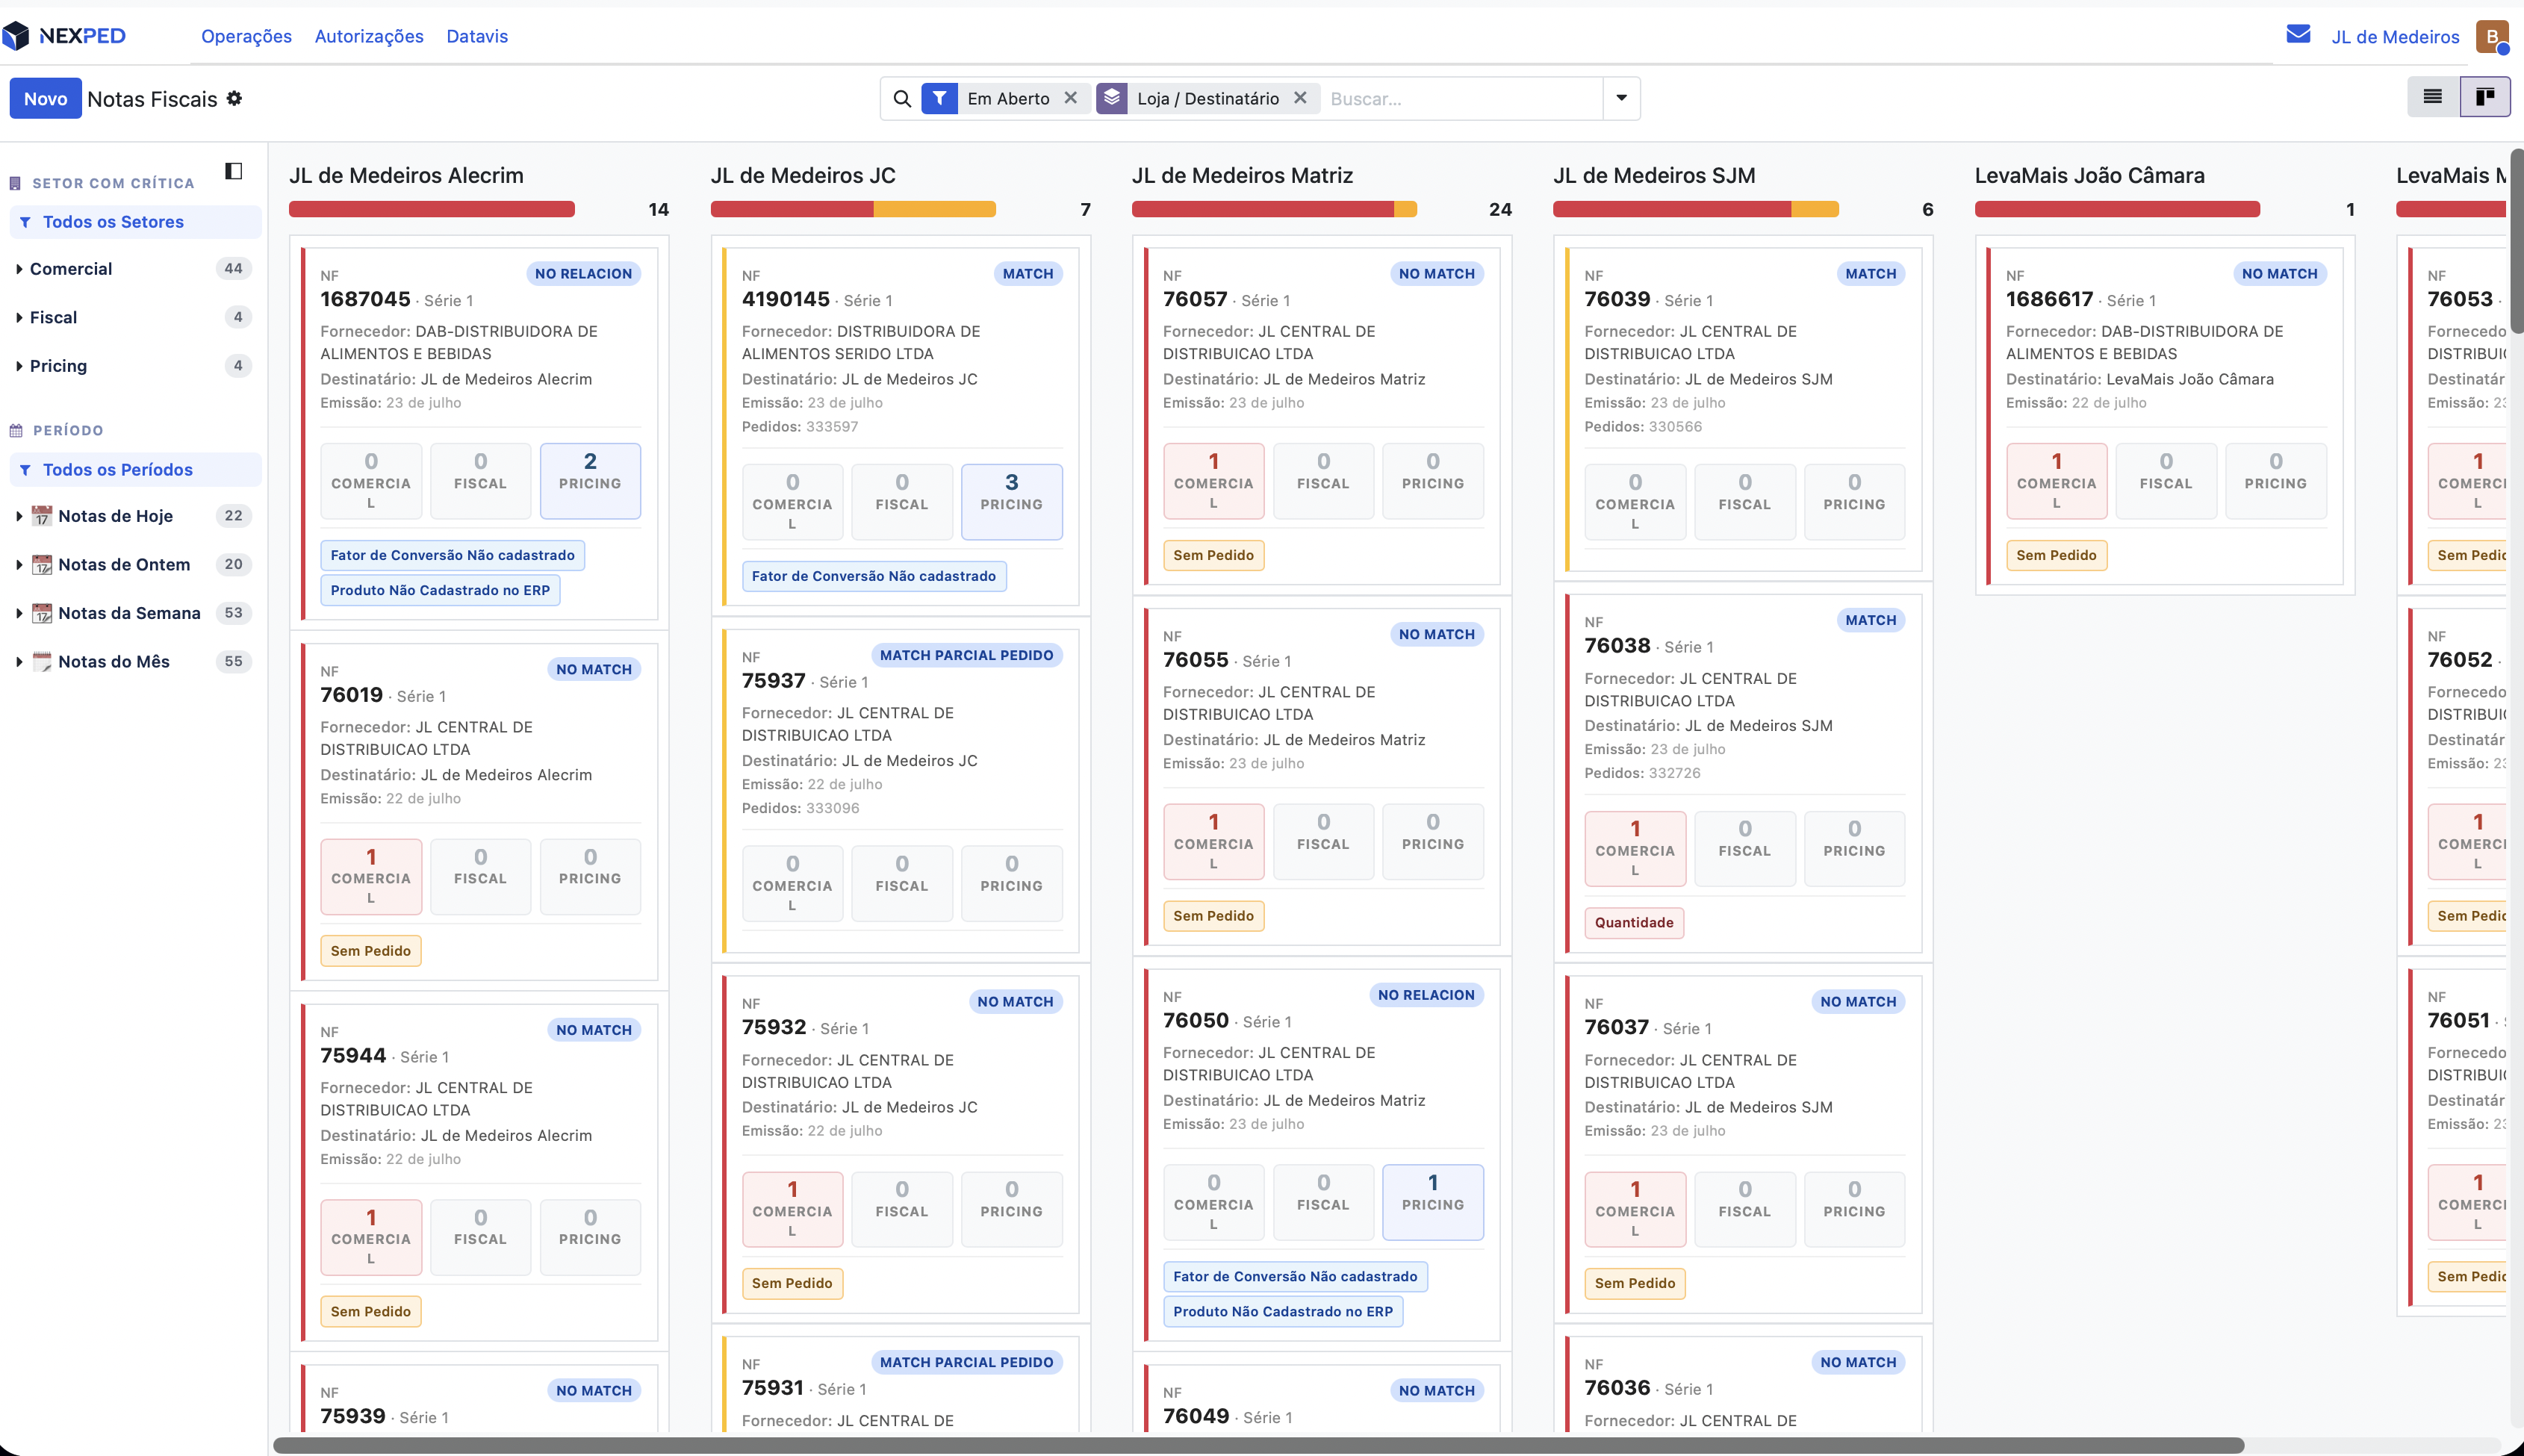
Task: Expand the Fiscal sector
Action: [x=19, y=317]
